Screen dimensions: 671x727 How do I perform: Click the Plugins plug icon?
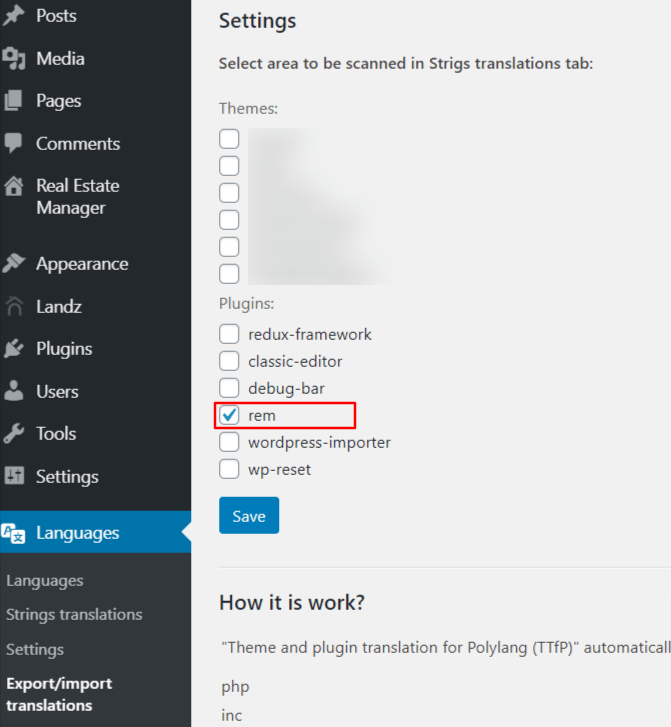point(13,349)
